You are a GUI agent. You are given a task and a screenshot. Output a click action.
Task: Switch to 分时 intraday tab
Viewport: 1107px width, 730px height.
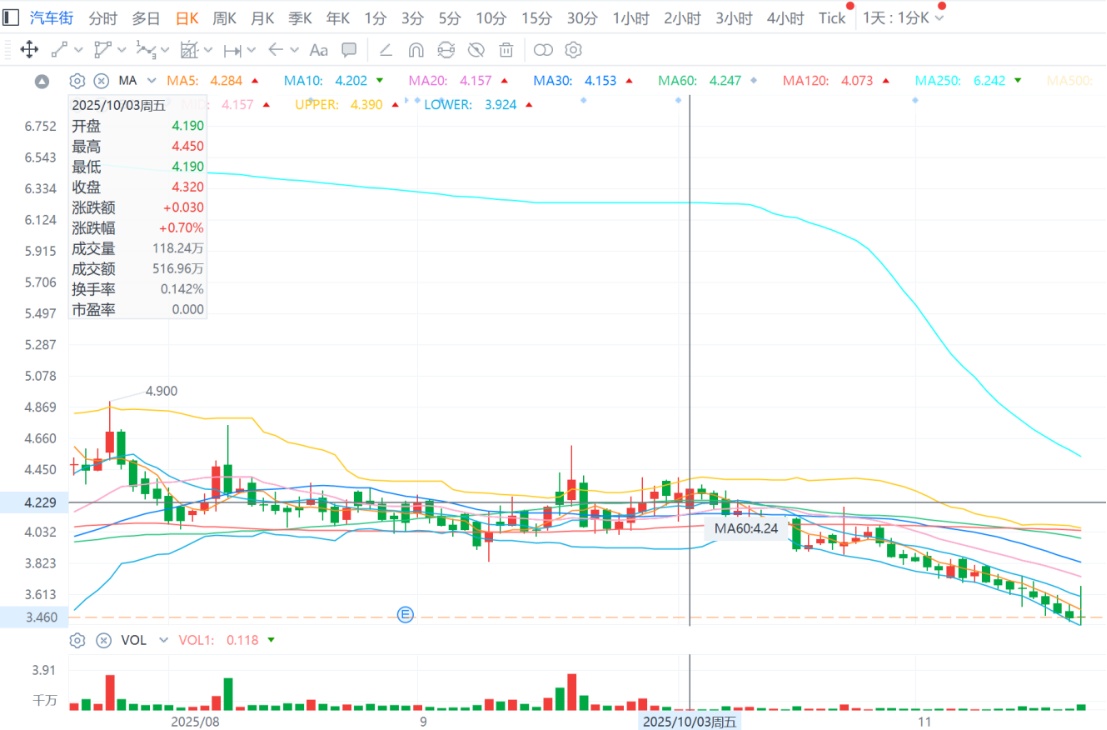click(x=103, y=18)
